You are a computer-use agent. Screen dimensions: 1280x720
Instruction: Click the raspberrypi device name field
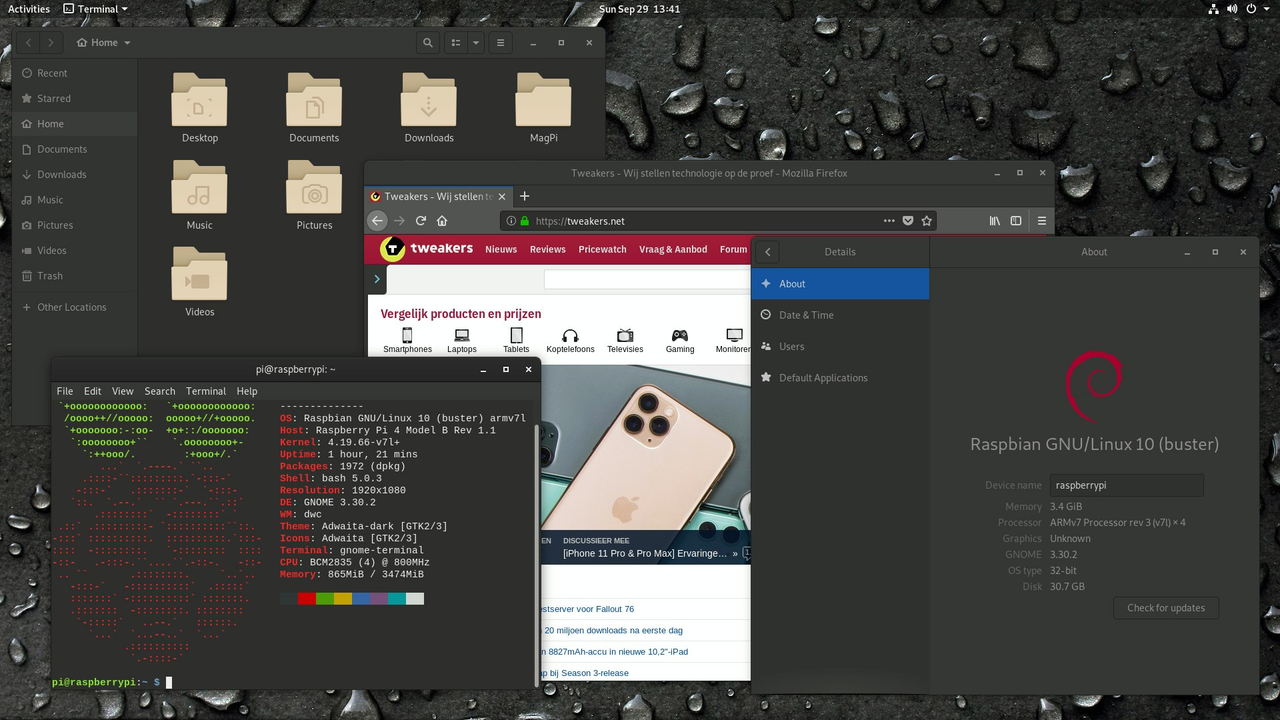coord(1126,485)
